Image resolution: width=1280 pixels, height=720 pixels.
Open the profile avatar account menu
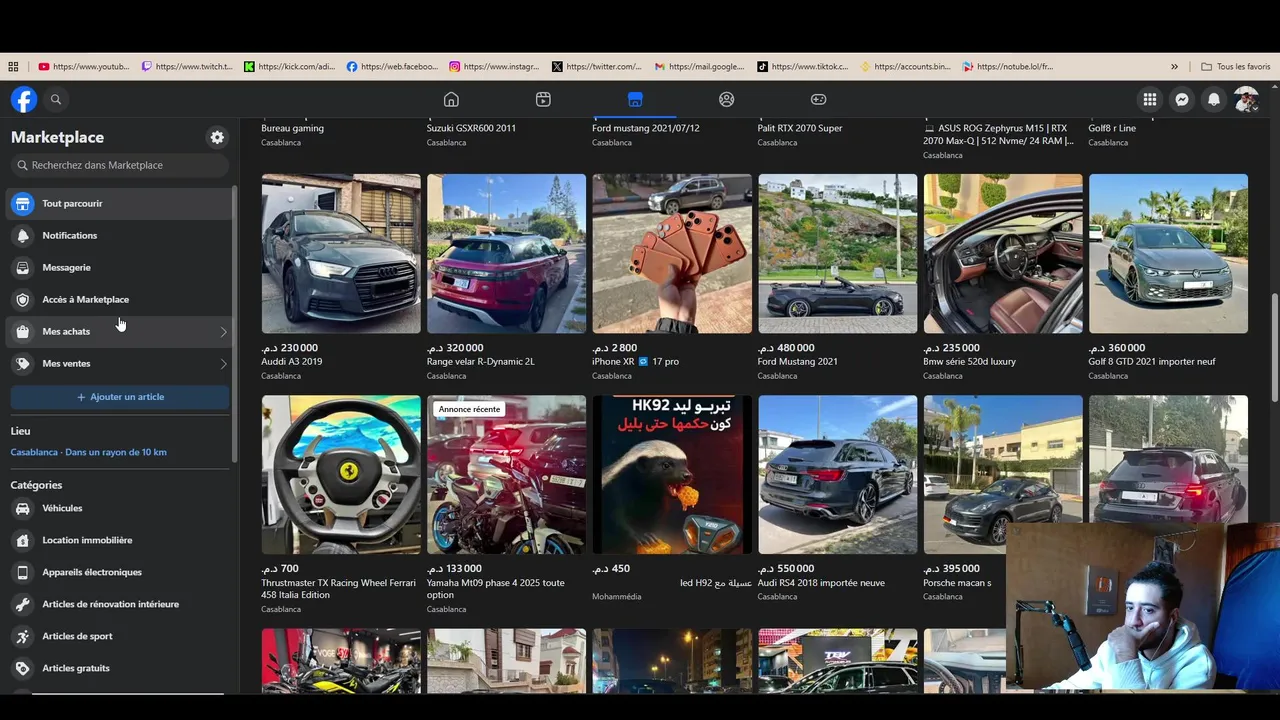(x=1246, y=99)
